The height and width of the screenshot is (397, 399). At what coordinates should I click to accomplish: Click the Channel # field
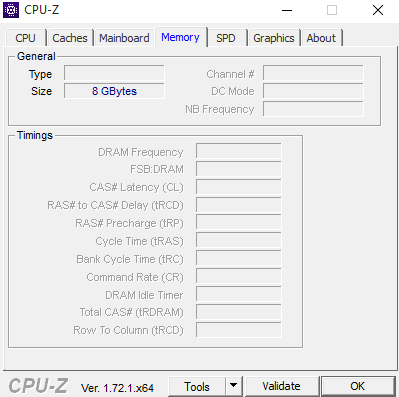[313, 73]
